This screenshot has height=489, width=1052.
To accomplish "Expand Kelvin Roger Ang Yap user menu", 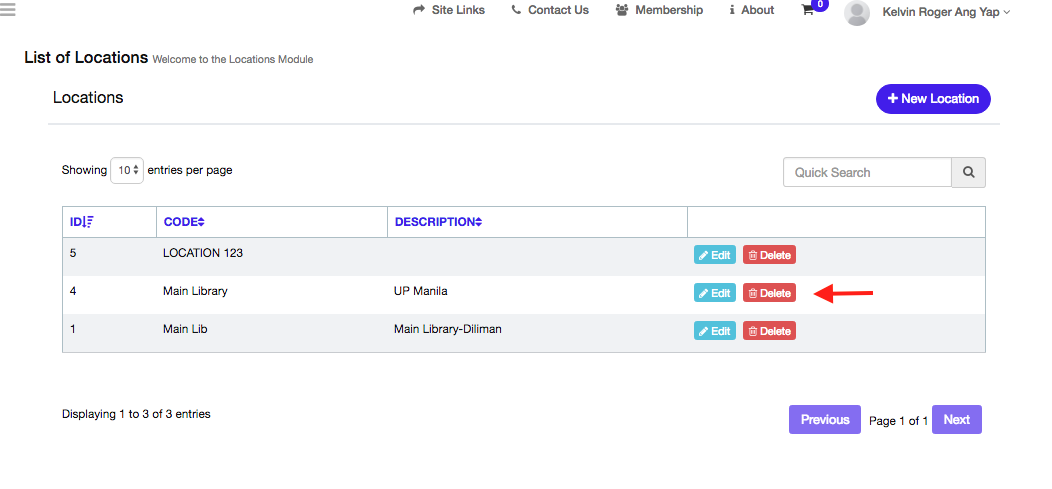I will point(946,11).
